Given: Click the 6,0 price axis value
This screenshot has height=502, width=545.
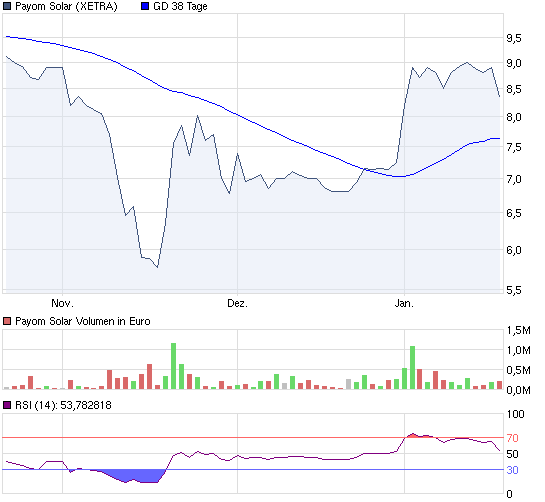Looking at the screenshot, I should pos(514,250).
